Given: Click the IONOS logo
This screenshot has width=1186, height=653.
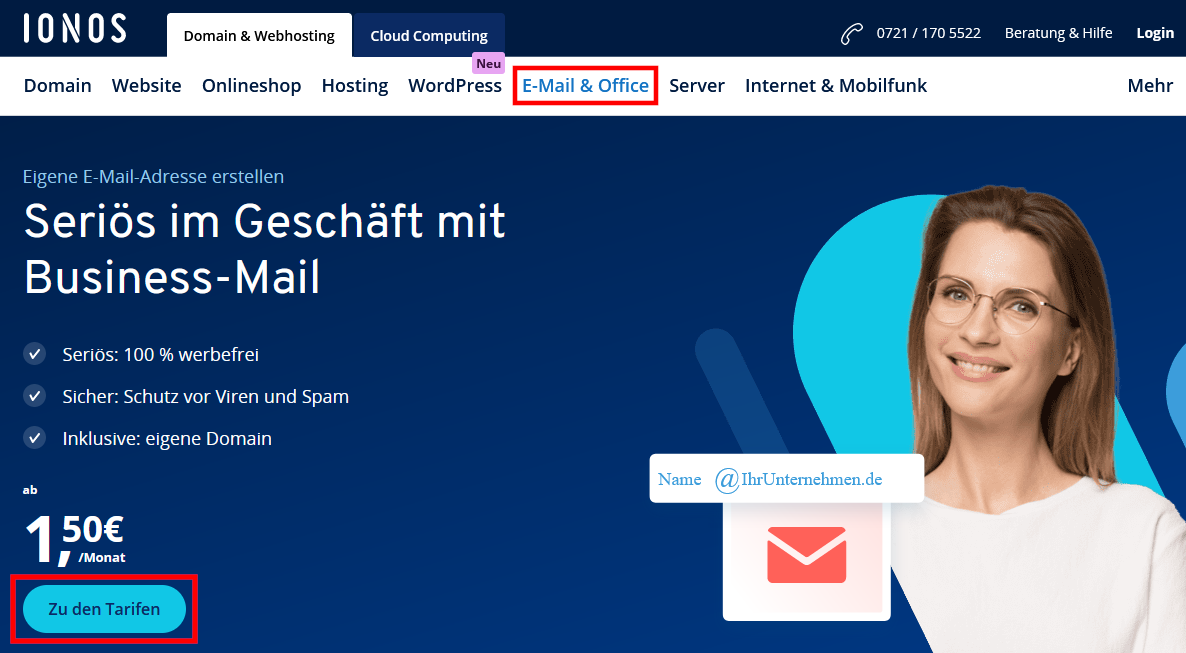Looking at the screenshot, I should click(75, 29).
